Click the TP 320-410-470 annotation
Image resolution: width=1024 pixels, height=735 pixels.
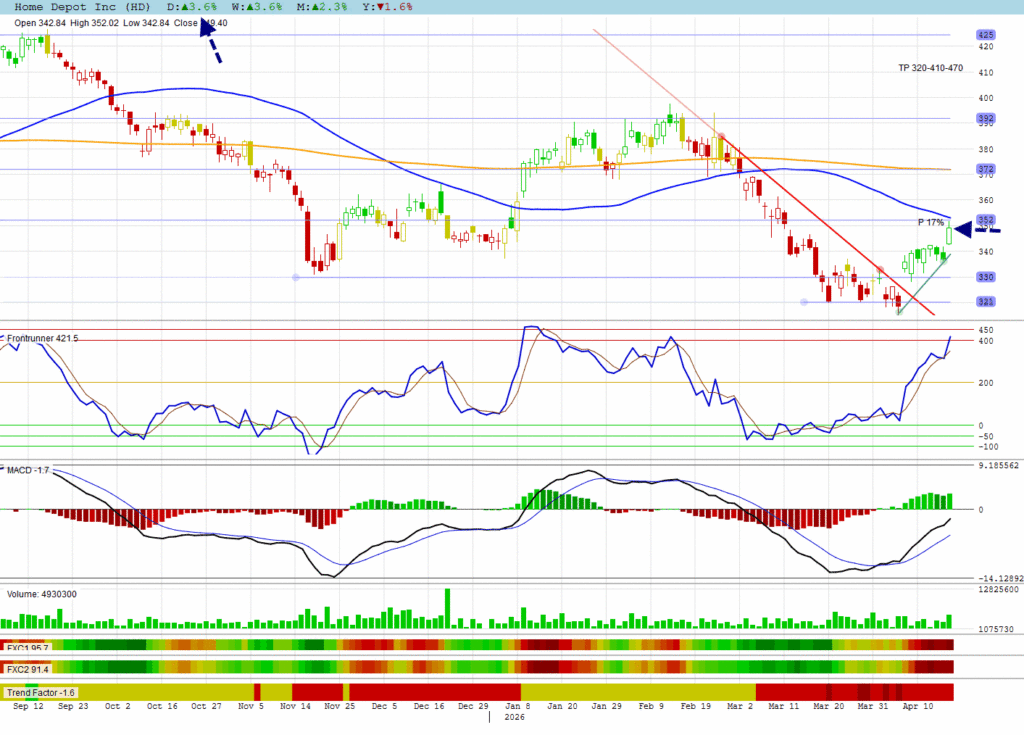[930, 68]
